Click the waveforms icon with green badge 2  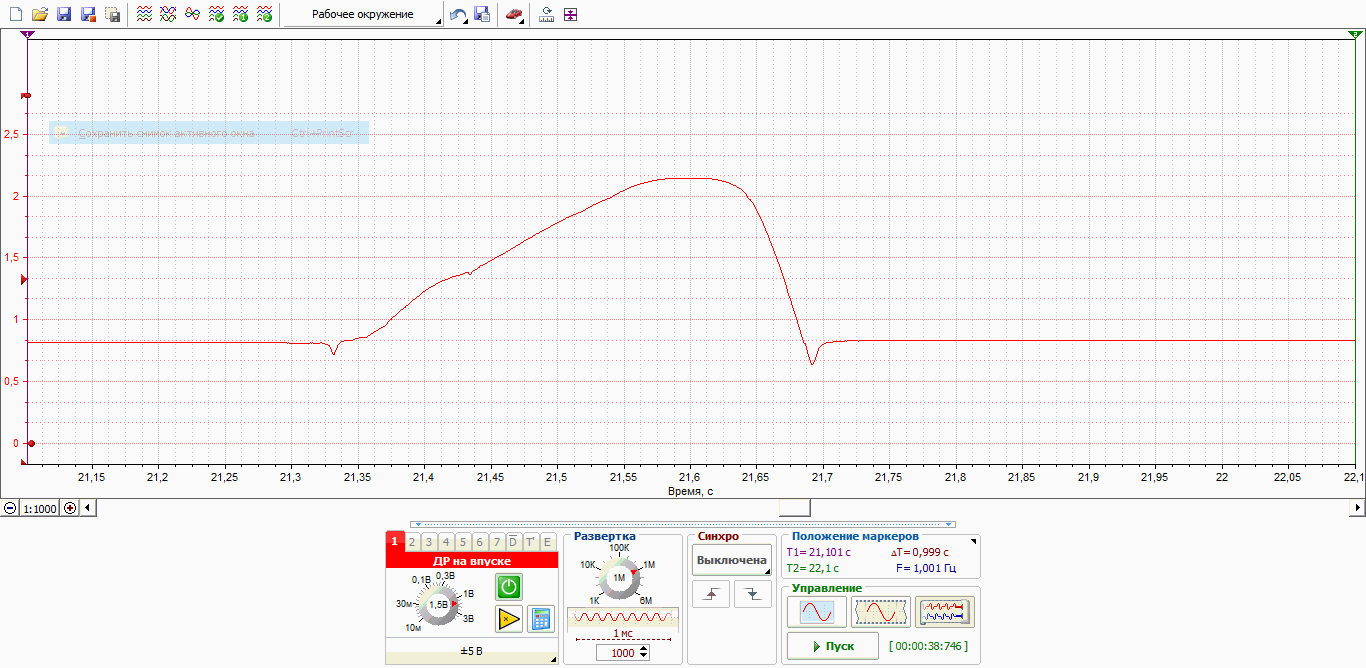(x=264, y=15)
